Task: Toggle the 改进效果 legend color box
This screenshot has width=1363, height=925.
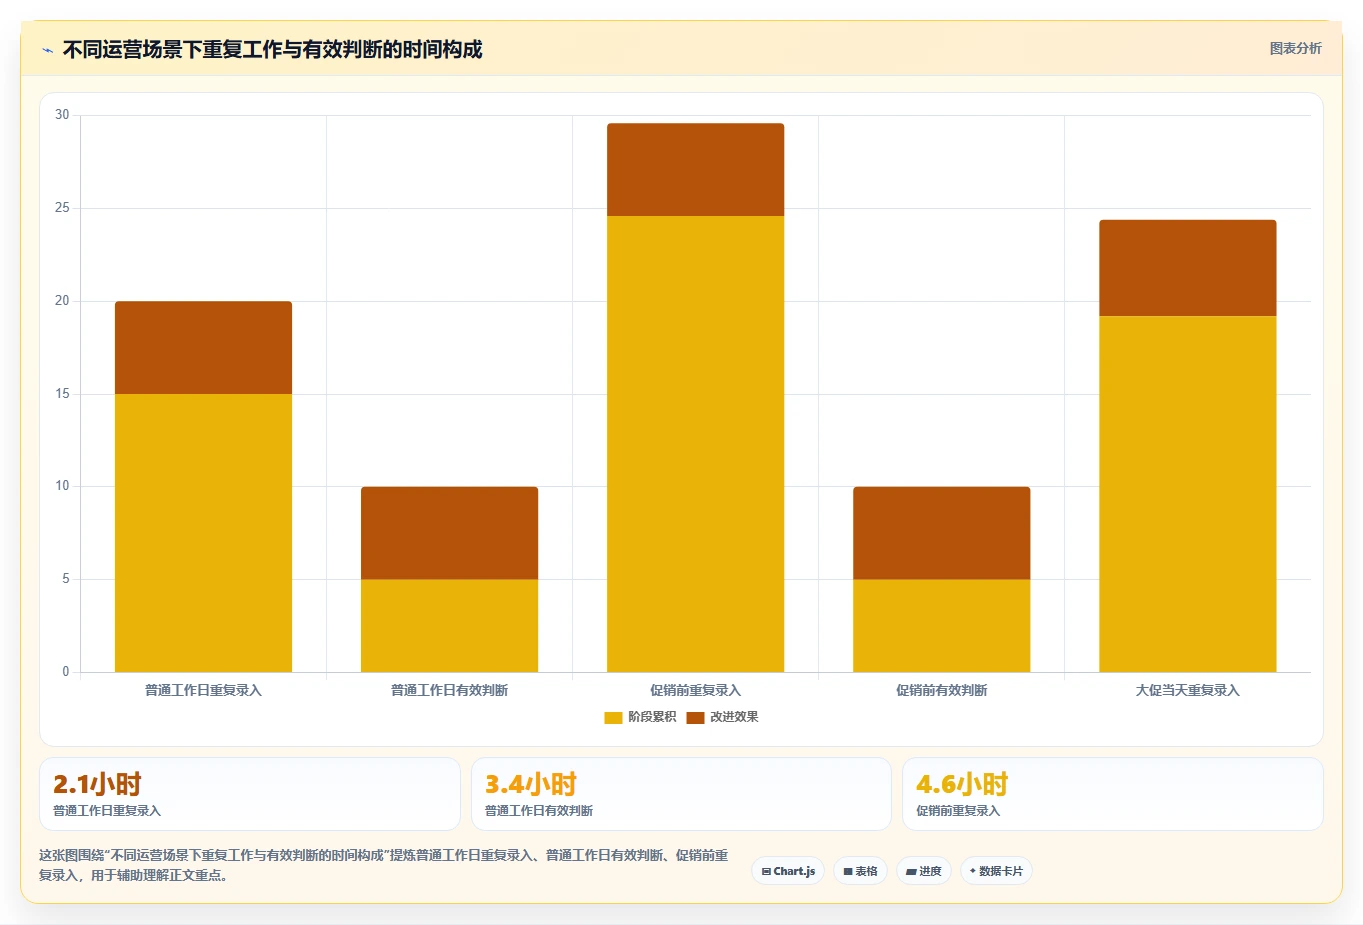Action: coord(695,717)
